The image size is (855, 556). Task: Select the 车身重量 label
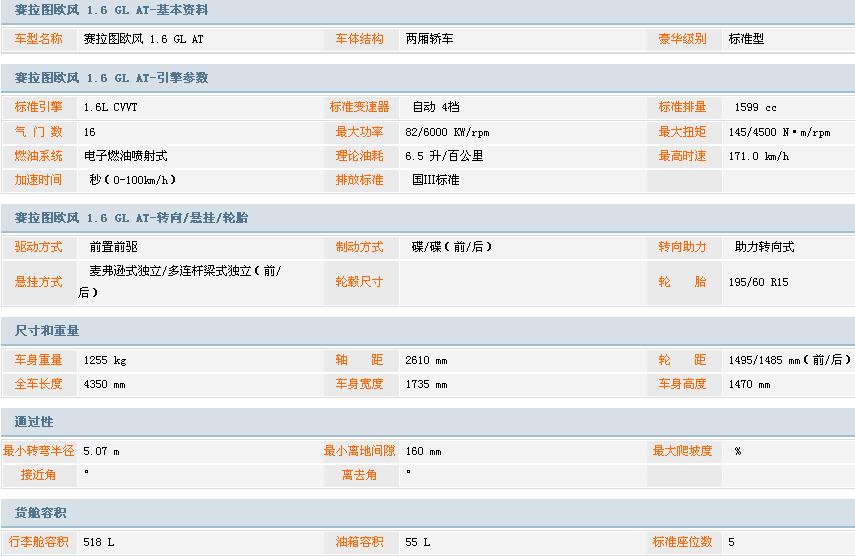pos(38,360)
